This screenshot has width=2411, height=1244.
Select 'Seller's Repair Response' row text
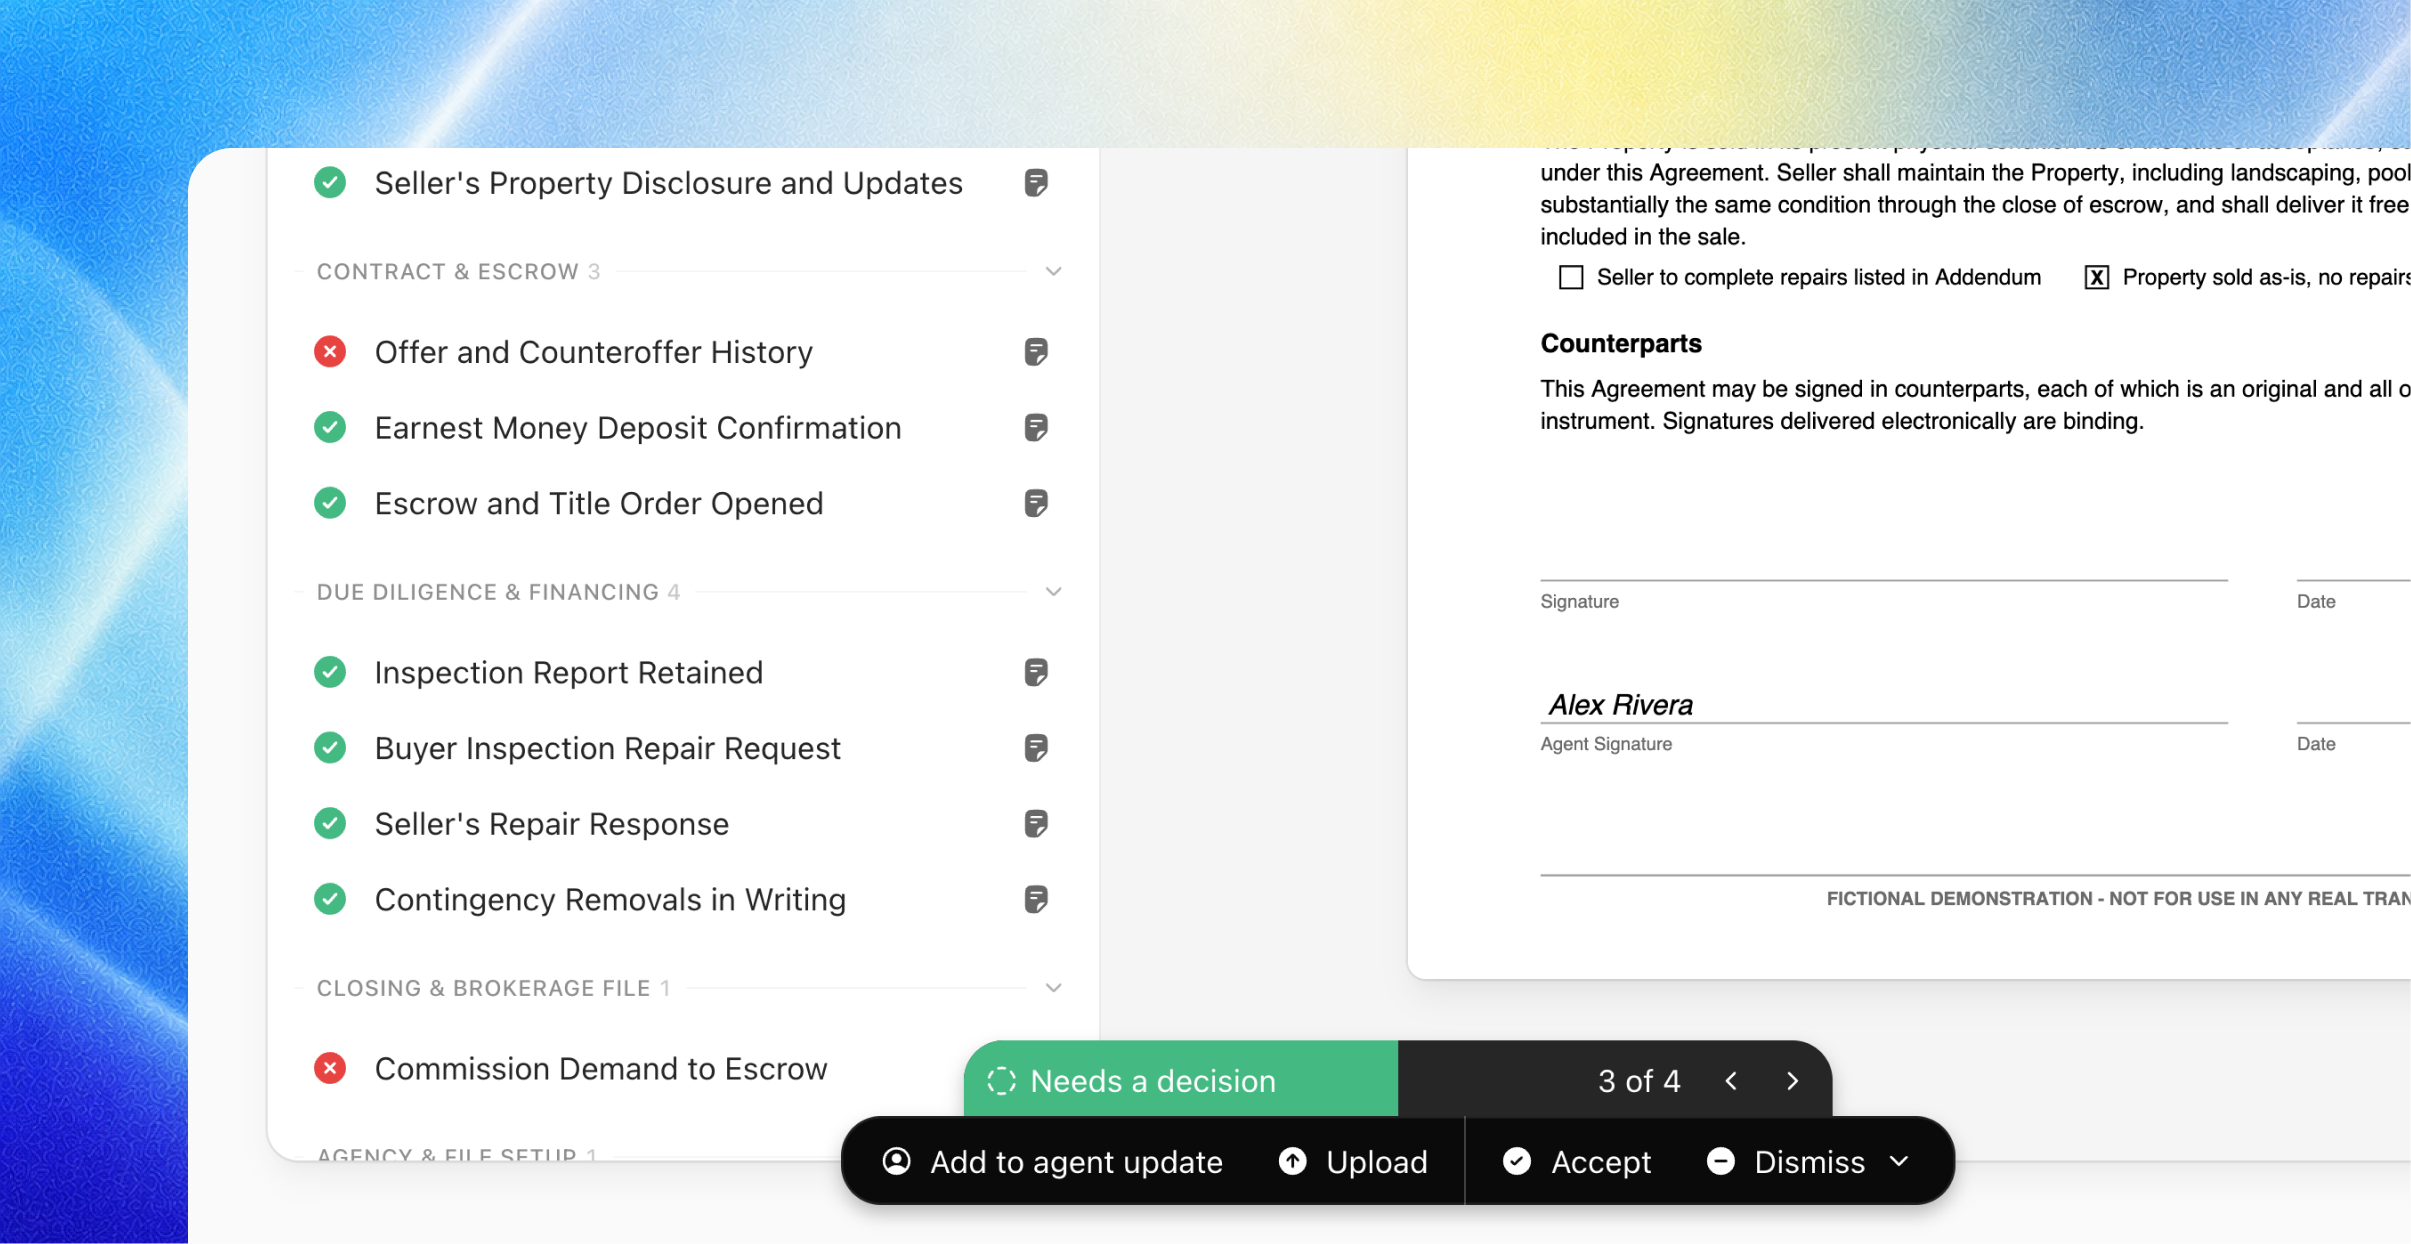pos(552,824)
